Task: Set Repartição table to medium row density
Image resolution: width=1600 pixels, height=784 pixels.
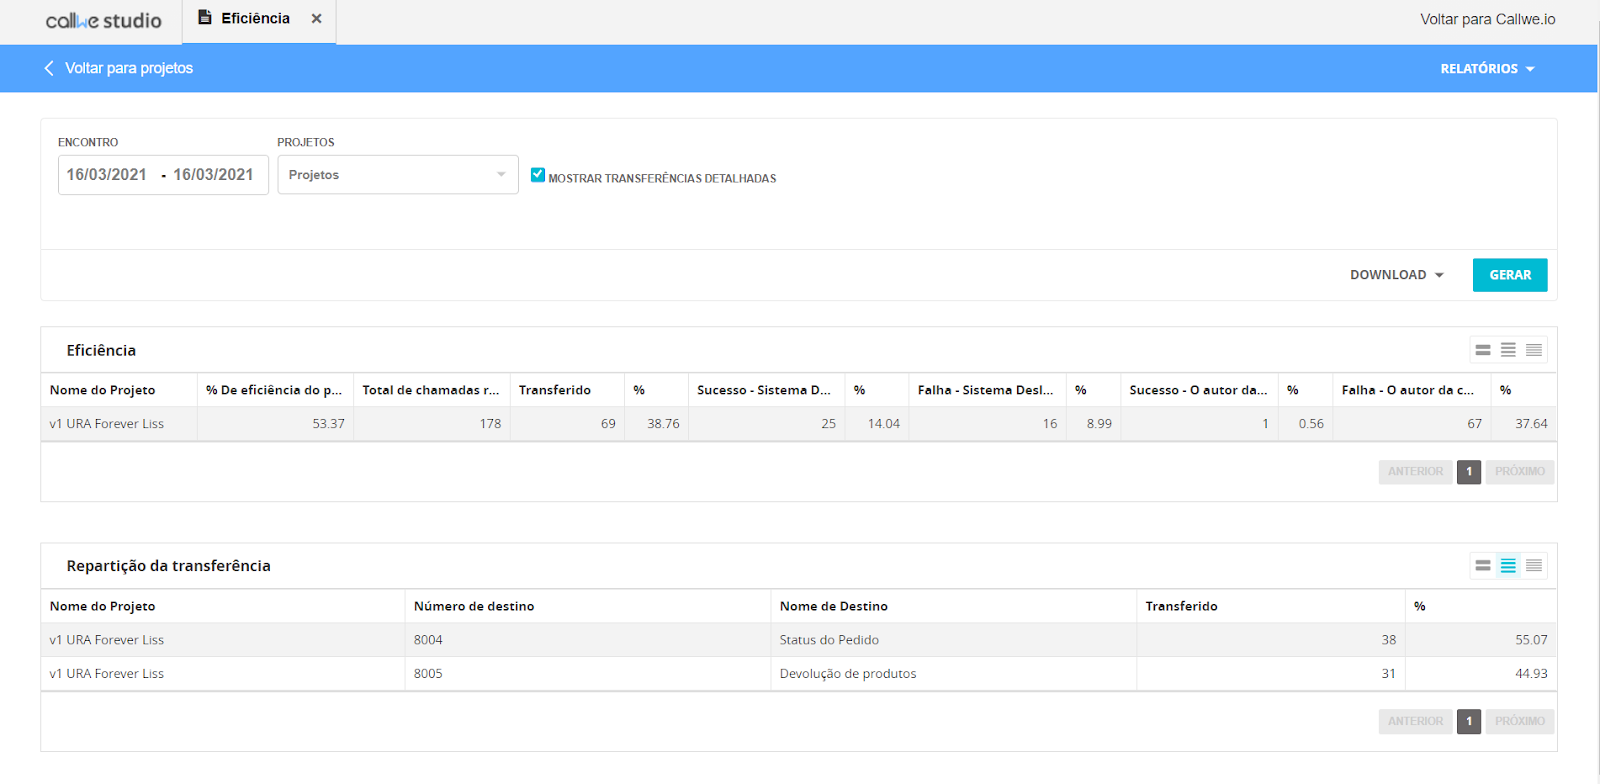Action: point(1508,566)
